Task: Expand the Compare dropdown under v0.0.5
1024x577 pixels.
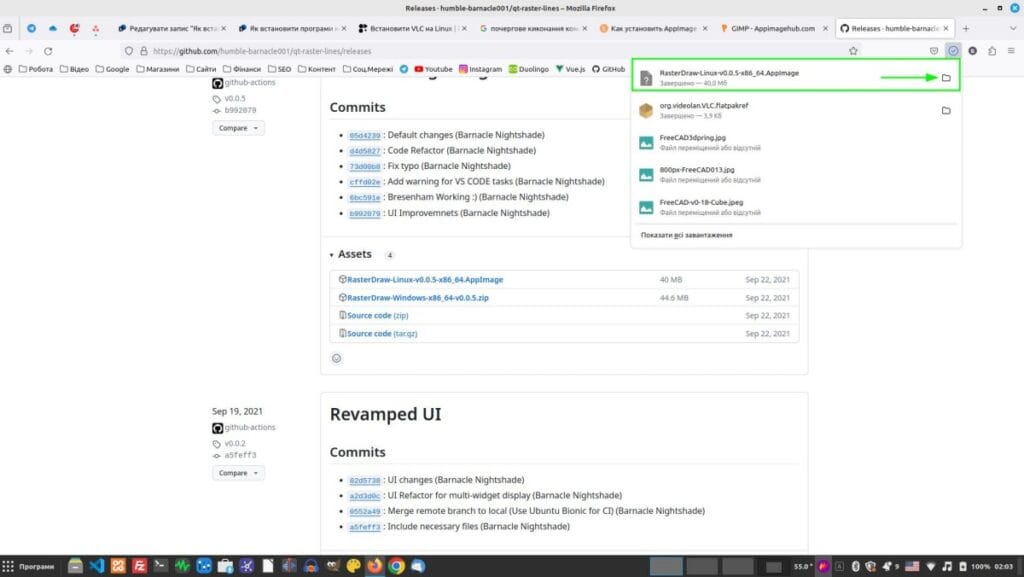Action: pyautogui.click(x=237, y=127)
